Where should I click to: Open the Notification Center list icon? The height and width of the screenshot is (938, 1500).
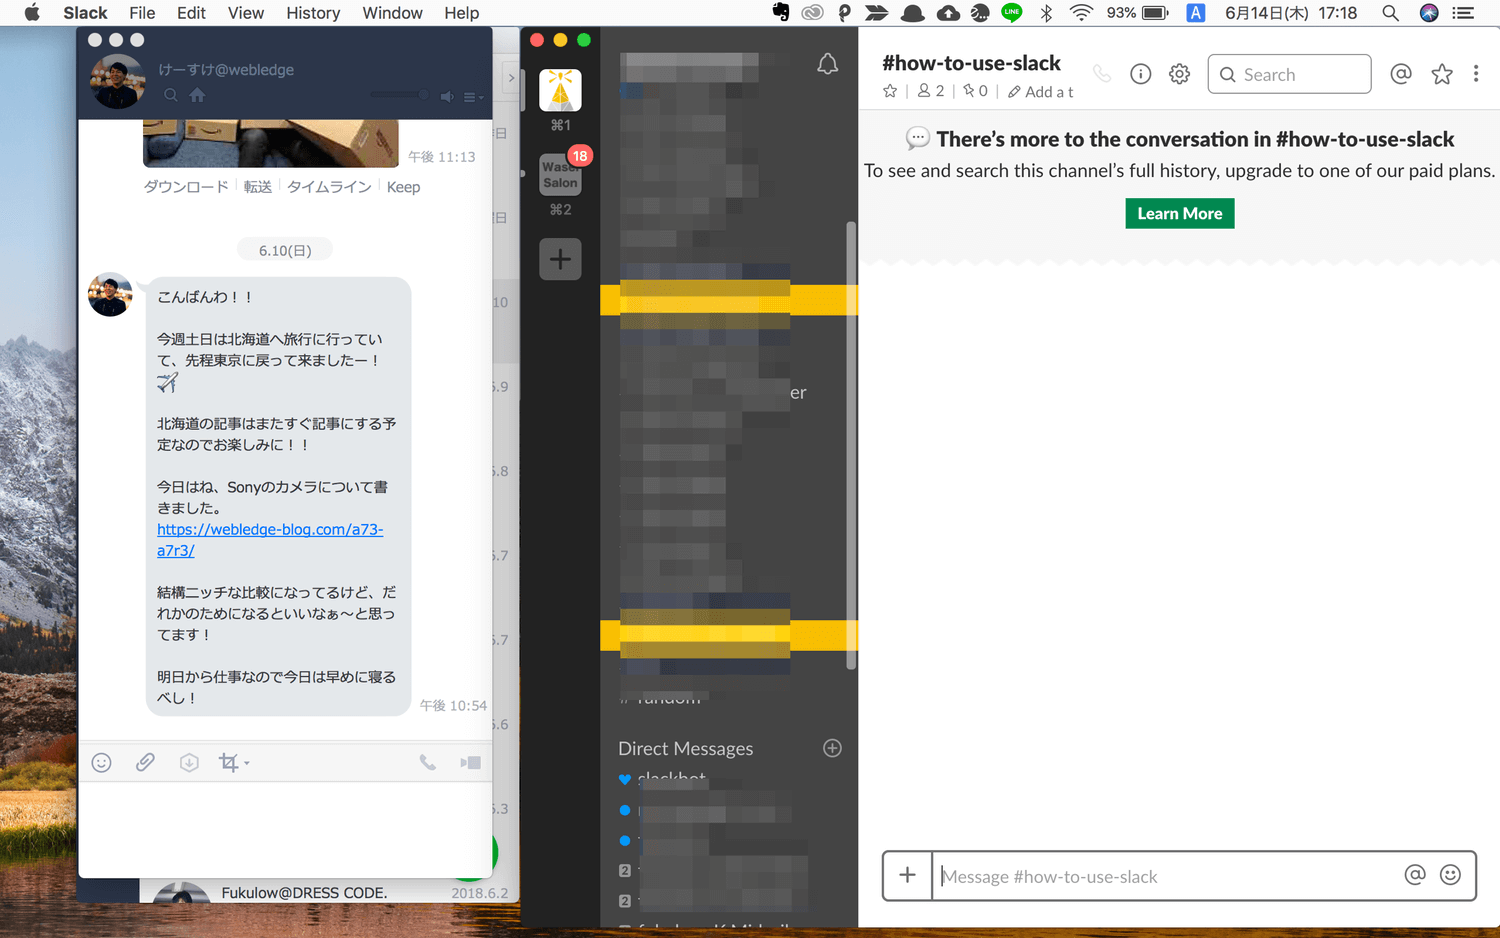click(1464, 13)
